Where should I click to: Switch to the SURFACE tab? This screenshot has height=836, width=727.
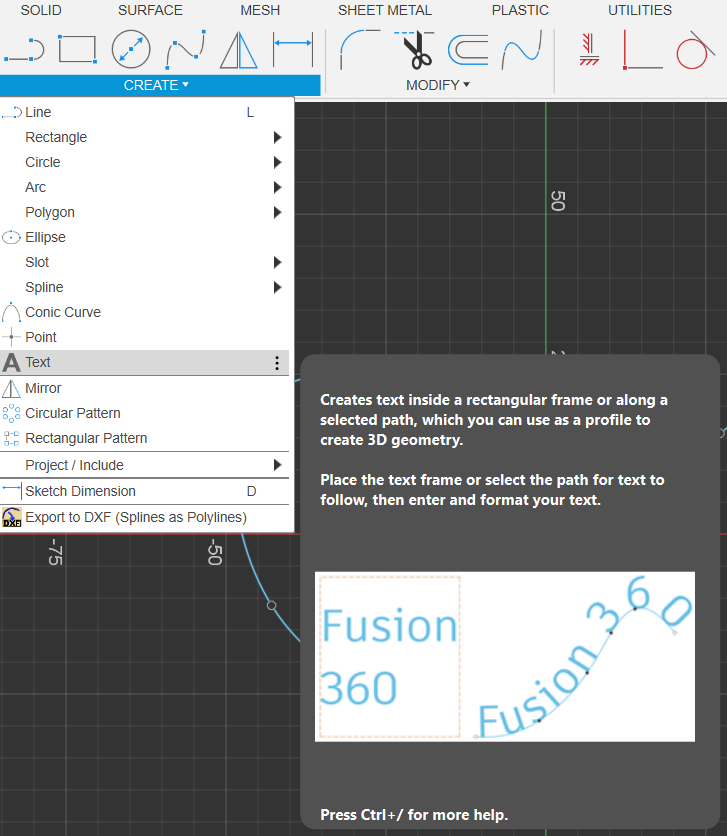click(150, 10)
